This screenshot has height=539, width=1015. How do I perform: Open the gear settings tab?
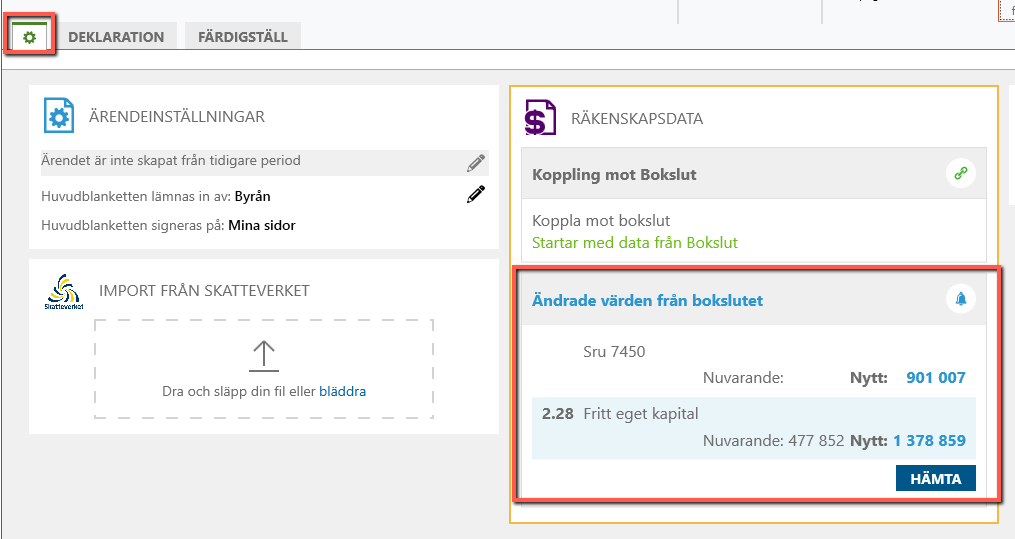[x=29, y=36]
